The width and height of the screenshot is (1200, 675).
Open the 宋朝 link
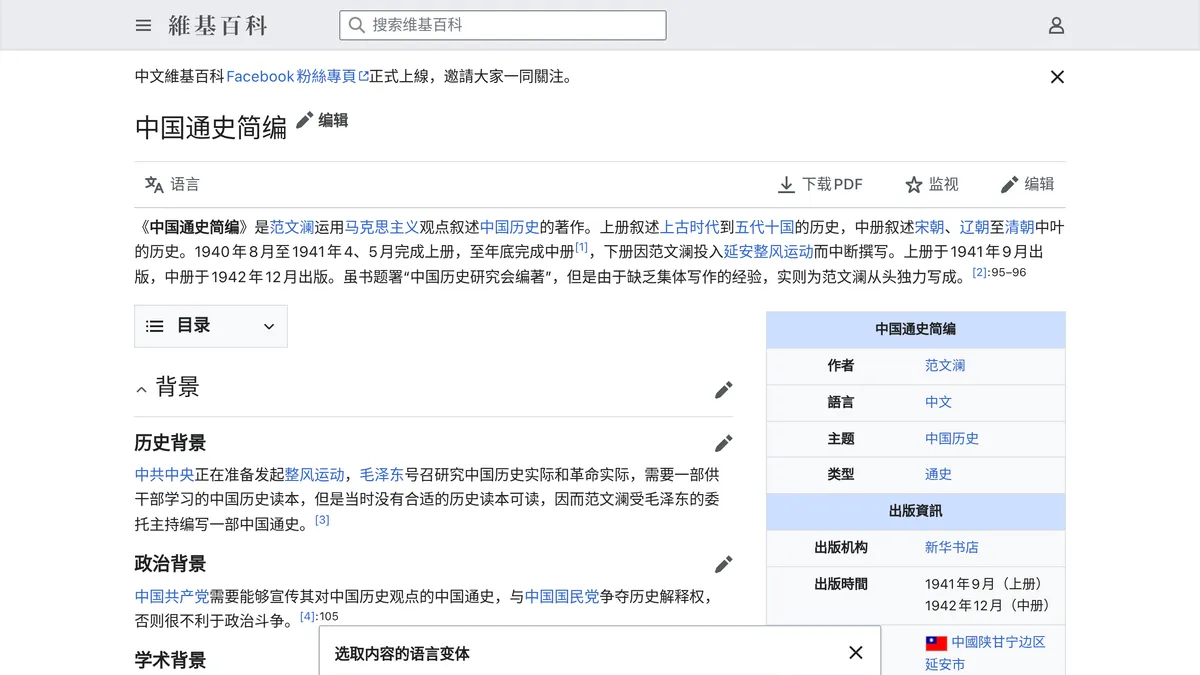pos(930,227)
